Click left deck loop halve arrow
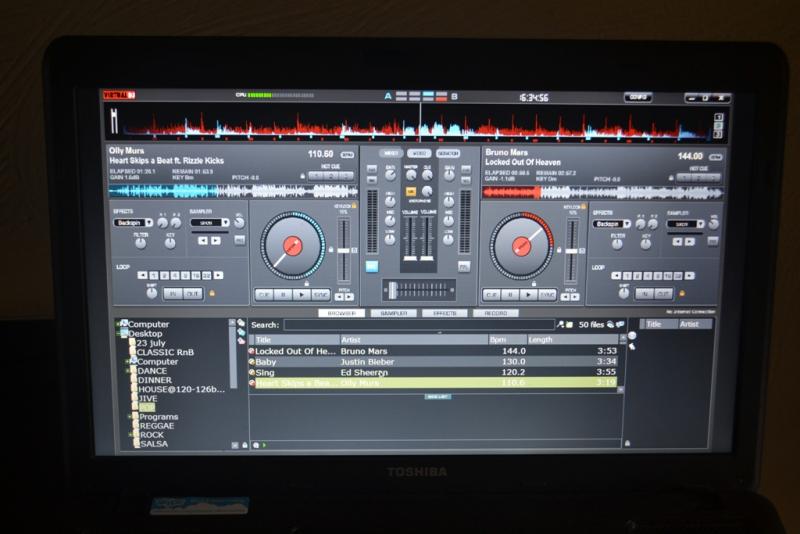This screenshot has width=800, height=534. [142, 275]
